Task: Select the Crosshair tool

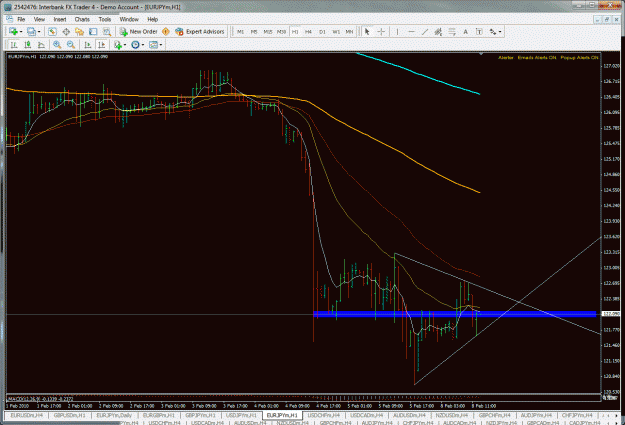Action: (x=381, y=31)
